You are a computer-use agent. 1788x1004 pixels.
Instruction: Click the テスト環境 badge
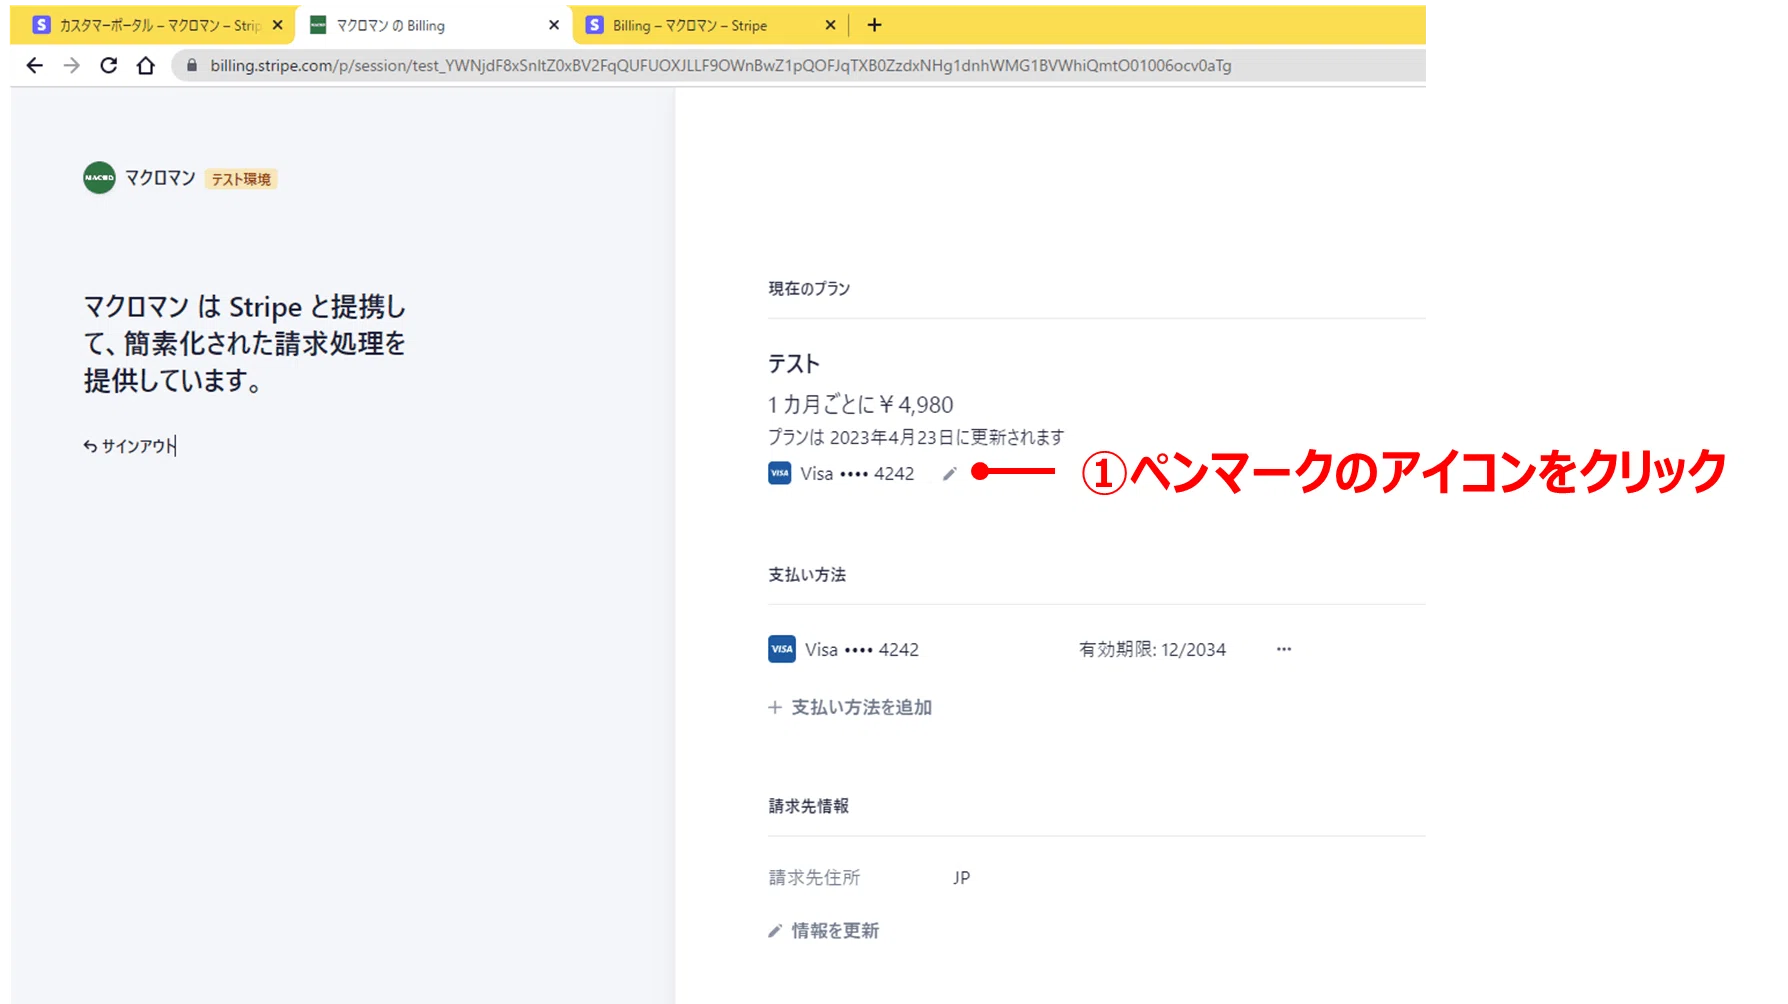[241, 179]
